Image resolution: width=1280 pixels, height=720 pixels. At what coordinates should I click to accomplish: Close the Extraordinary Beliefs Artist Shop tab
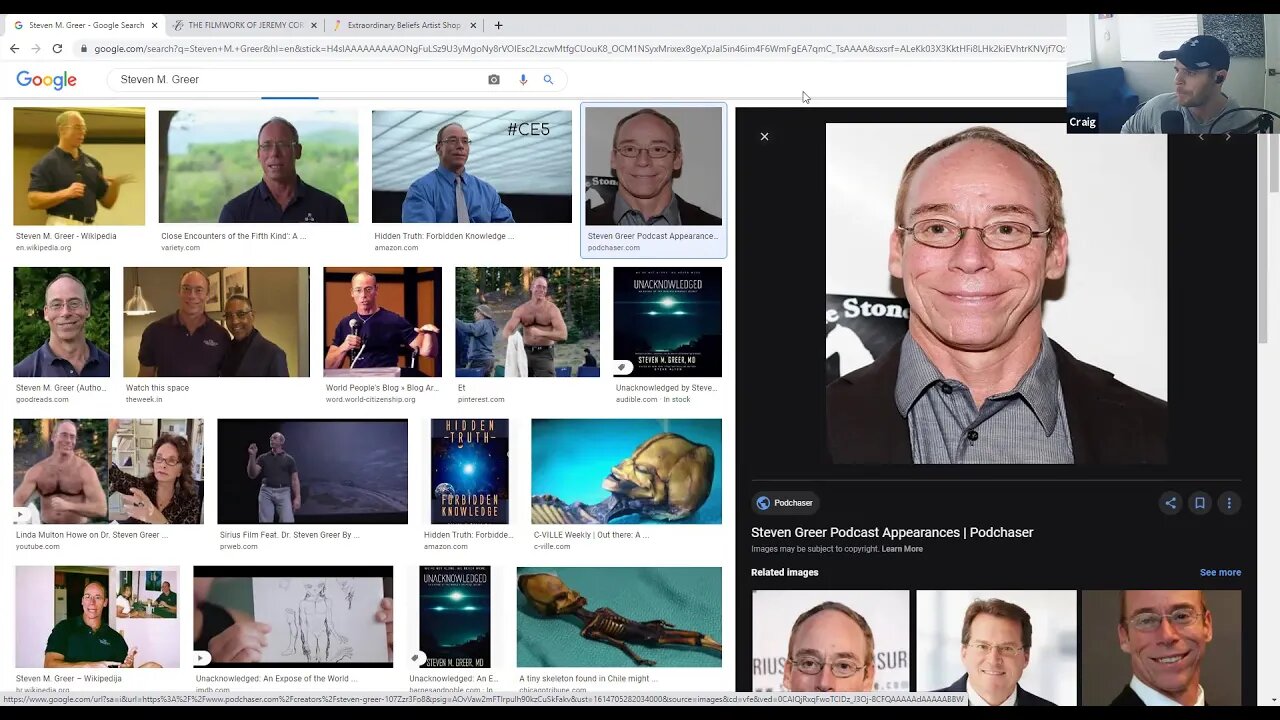[473, 25]
